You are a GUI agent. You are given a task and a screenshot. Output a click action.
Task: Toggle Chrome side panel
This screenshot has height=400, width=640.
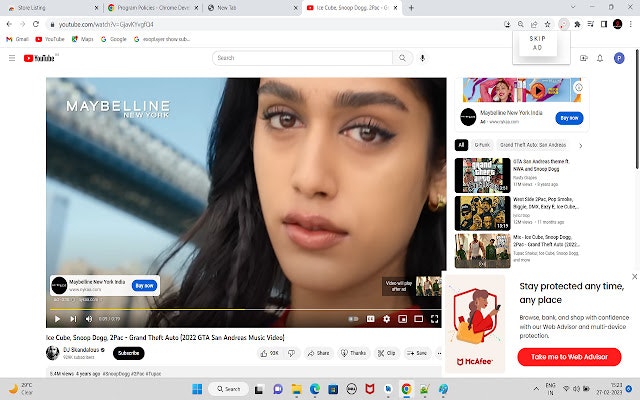click(x=604, y=24)
